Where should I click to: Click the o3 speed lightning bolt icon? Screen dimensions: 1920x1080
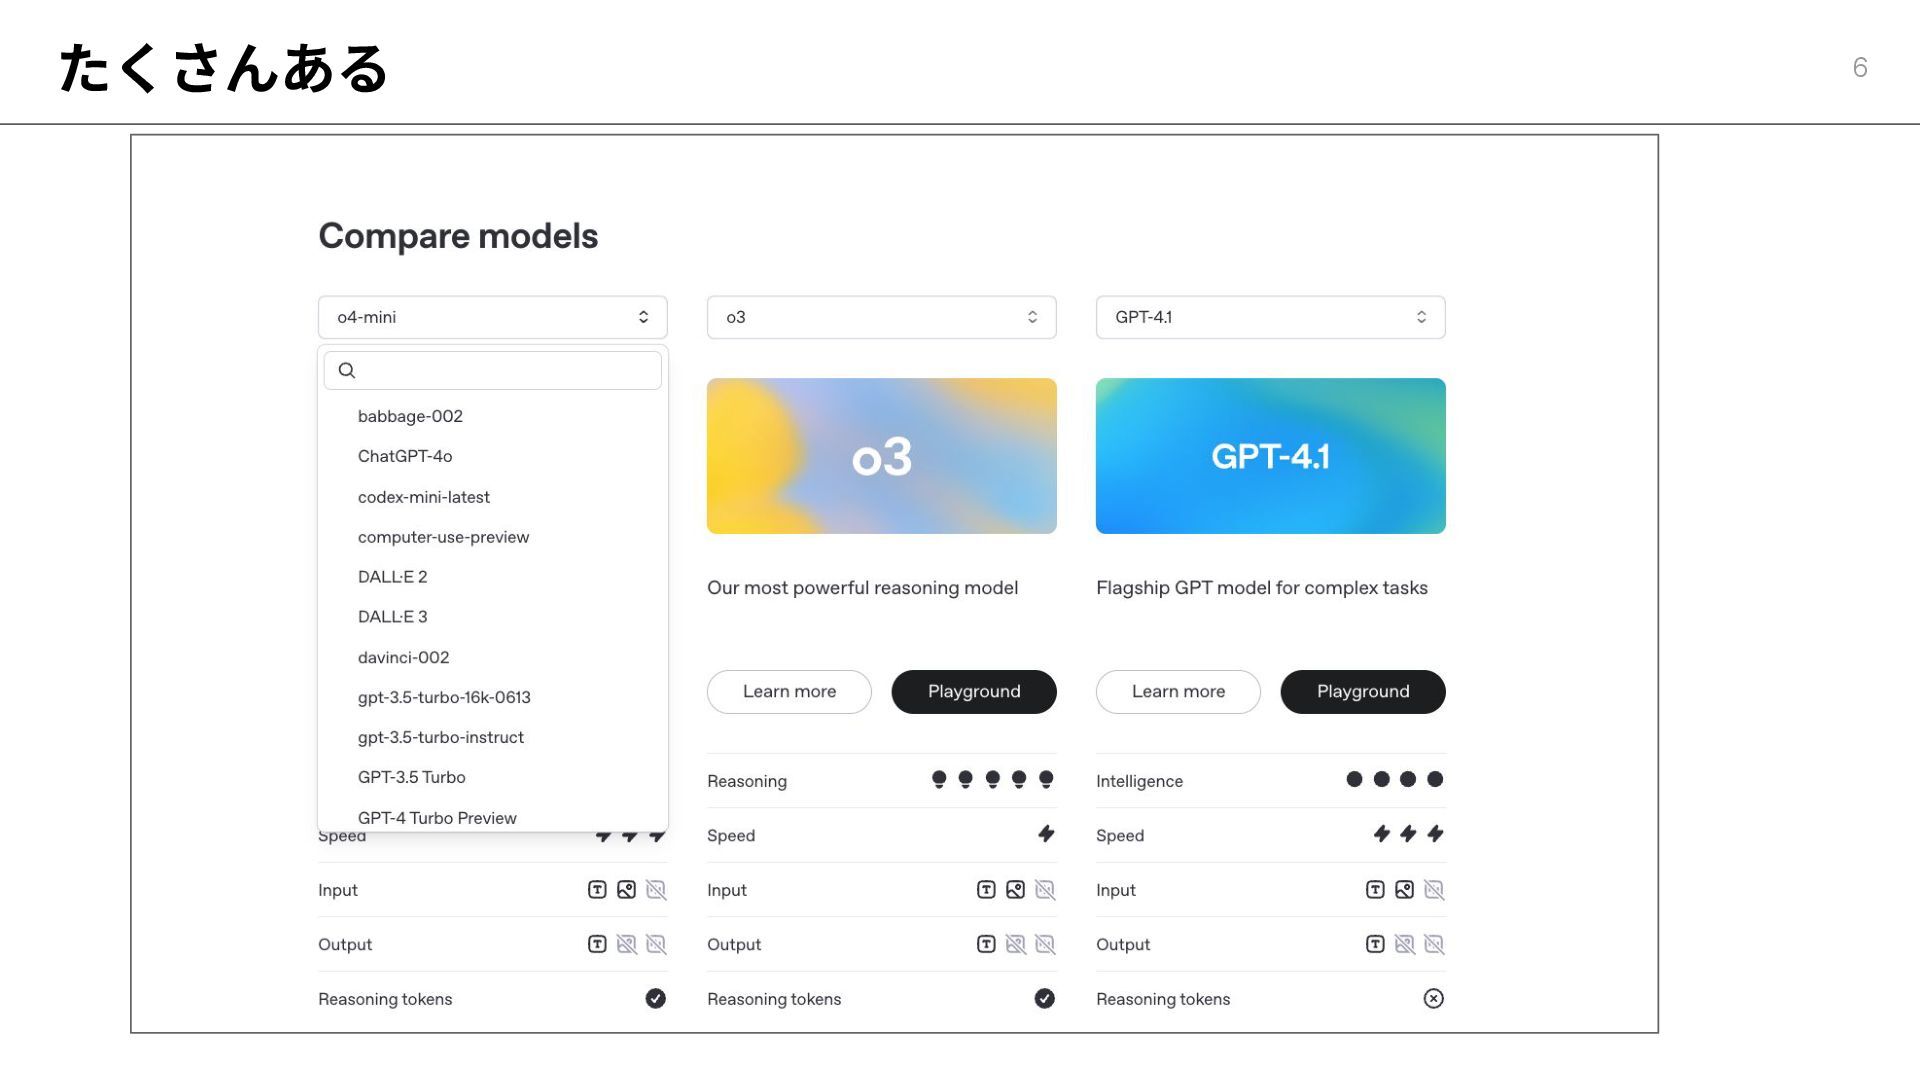coord(1046,834)
